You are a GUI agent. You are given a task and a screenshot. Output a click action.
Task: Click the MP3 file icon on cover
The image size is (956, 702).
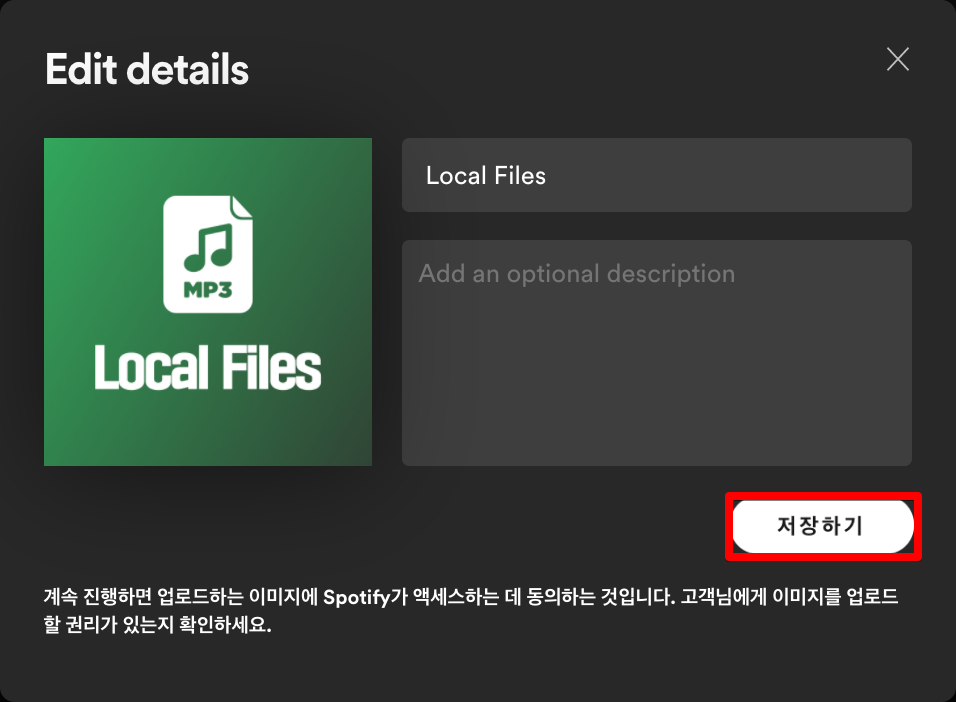coord(208,254)
